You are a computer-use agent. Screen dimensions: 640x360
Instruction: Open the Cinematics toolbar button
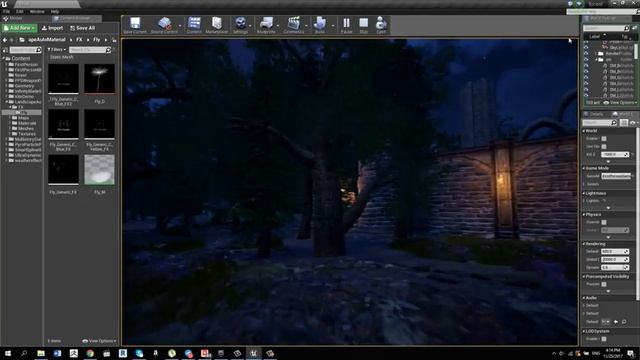[293, 25]
